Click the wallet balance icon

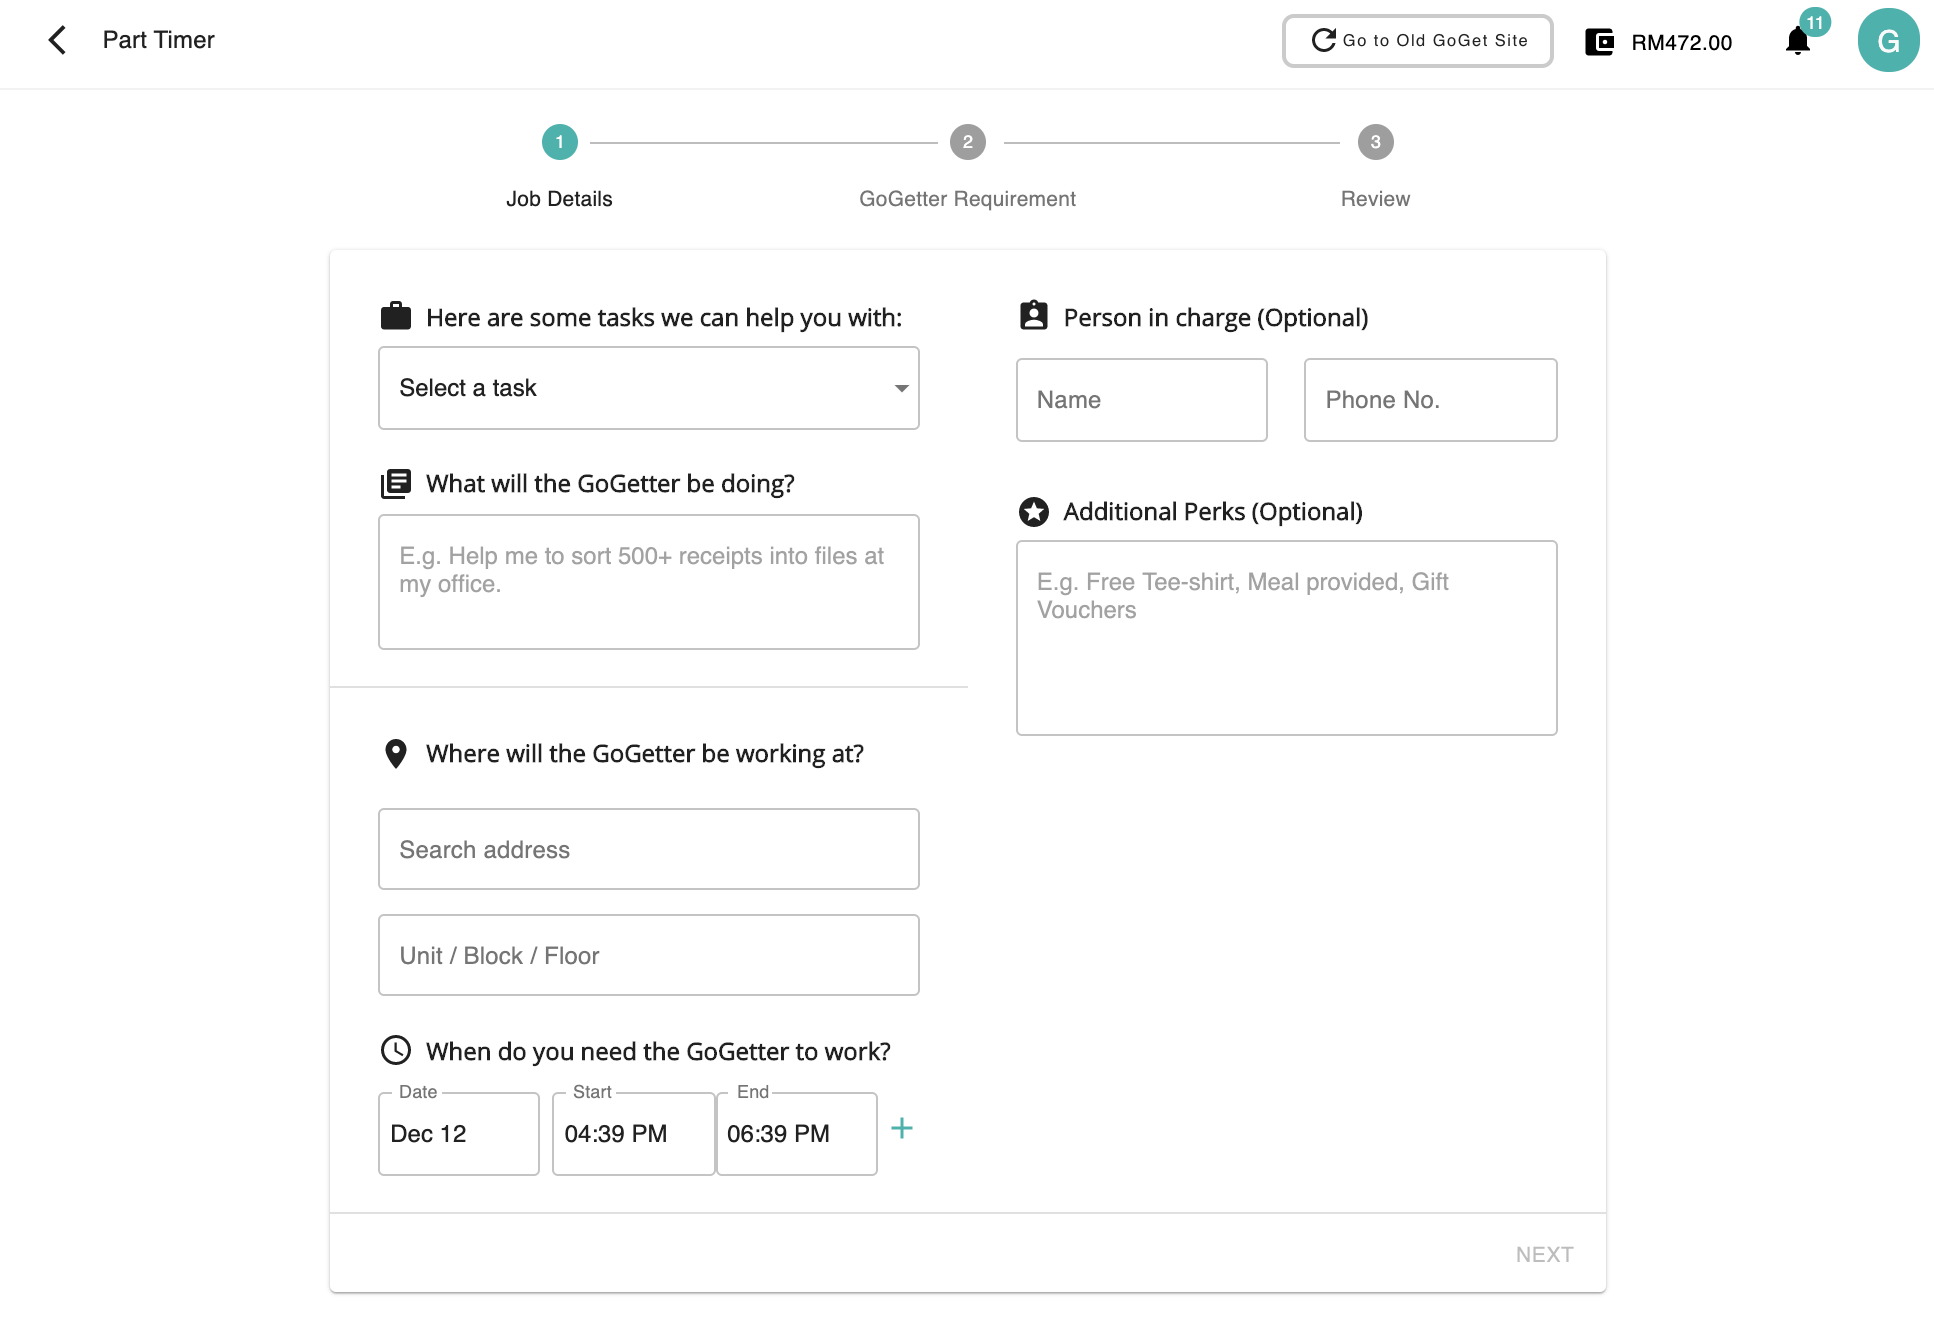[1599, 42]
